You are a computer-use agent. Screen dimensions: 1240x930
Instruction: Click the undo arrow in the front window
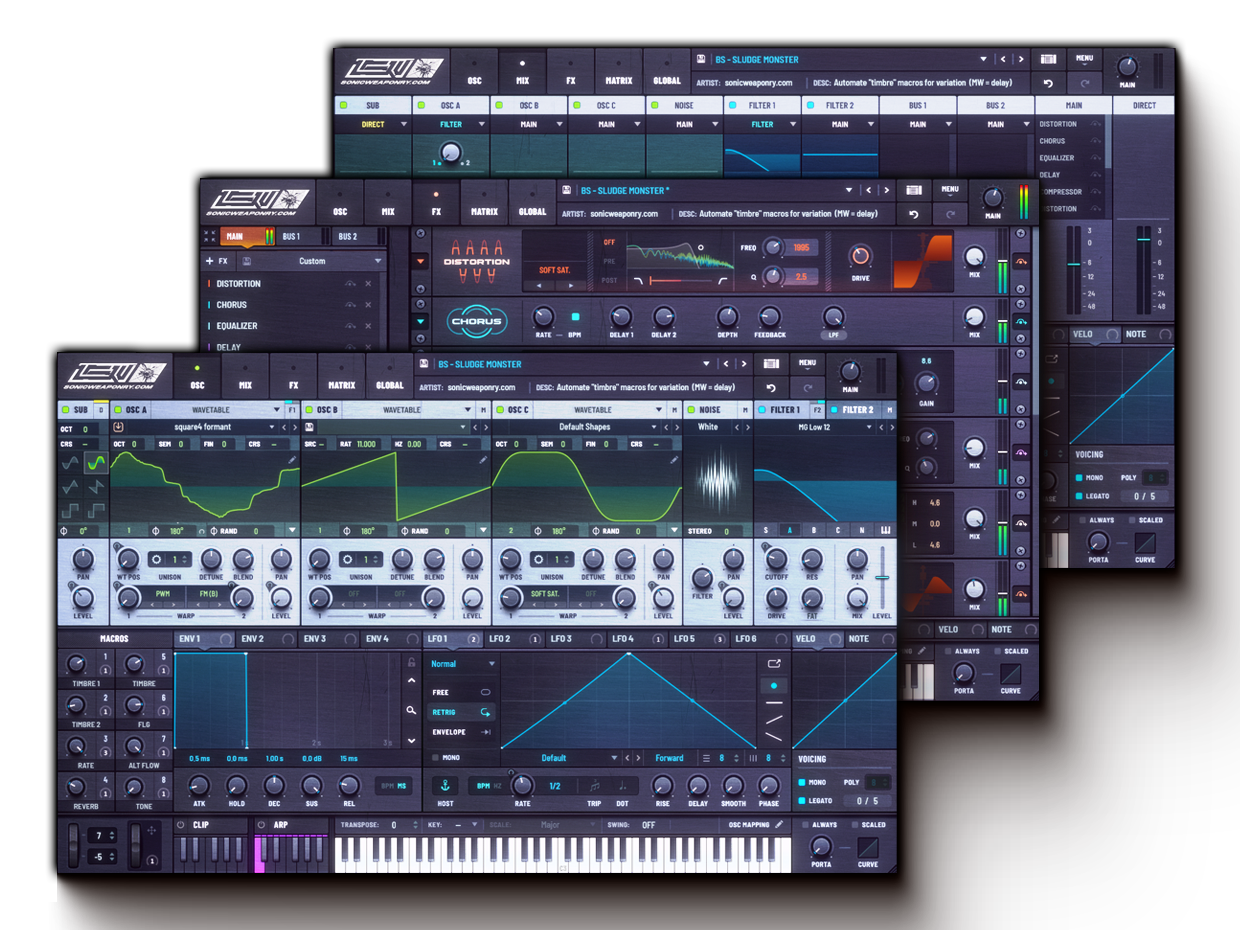point(770,388)
